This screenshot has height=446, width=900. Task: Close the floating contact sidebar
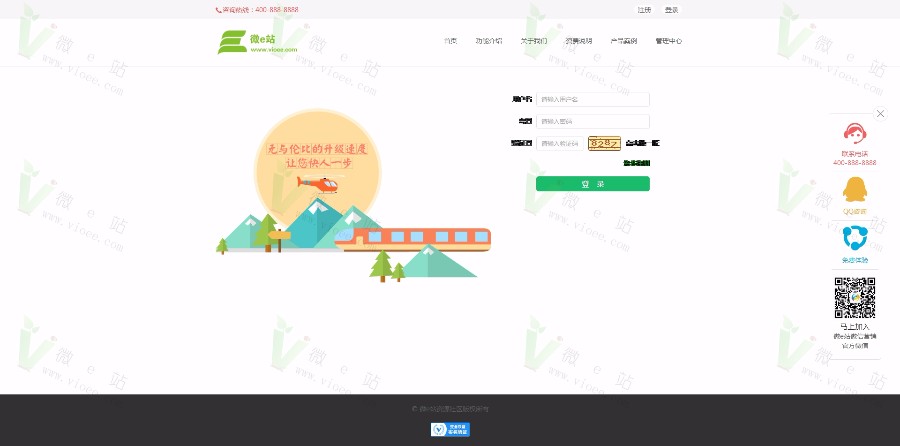point(880,114)
